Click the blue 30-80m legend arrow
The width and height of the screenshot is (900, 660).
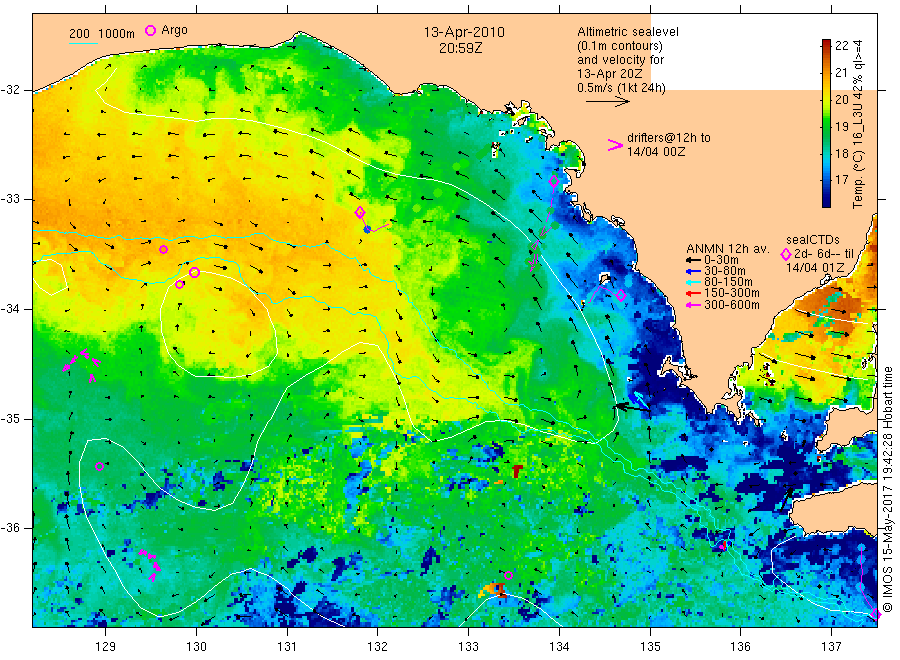pyautogui.click(x=693, y=271)
